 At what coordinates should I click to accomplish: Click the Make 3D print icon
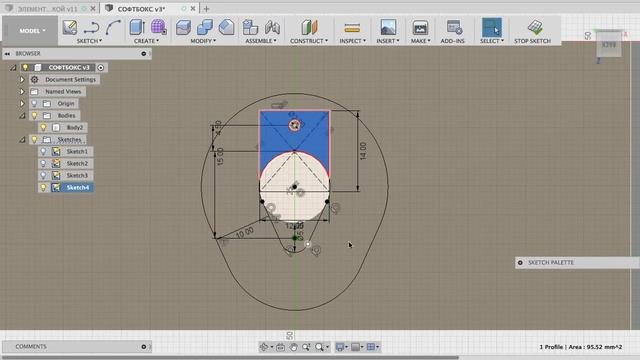[x=420, y=28]
